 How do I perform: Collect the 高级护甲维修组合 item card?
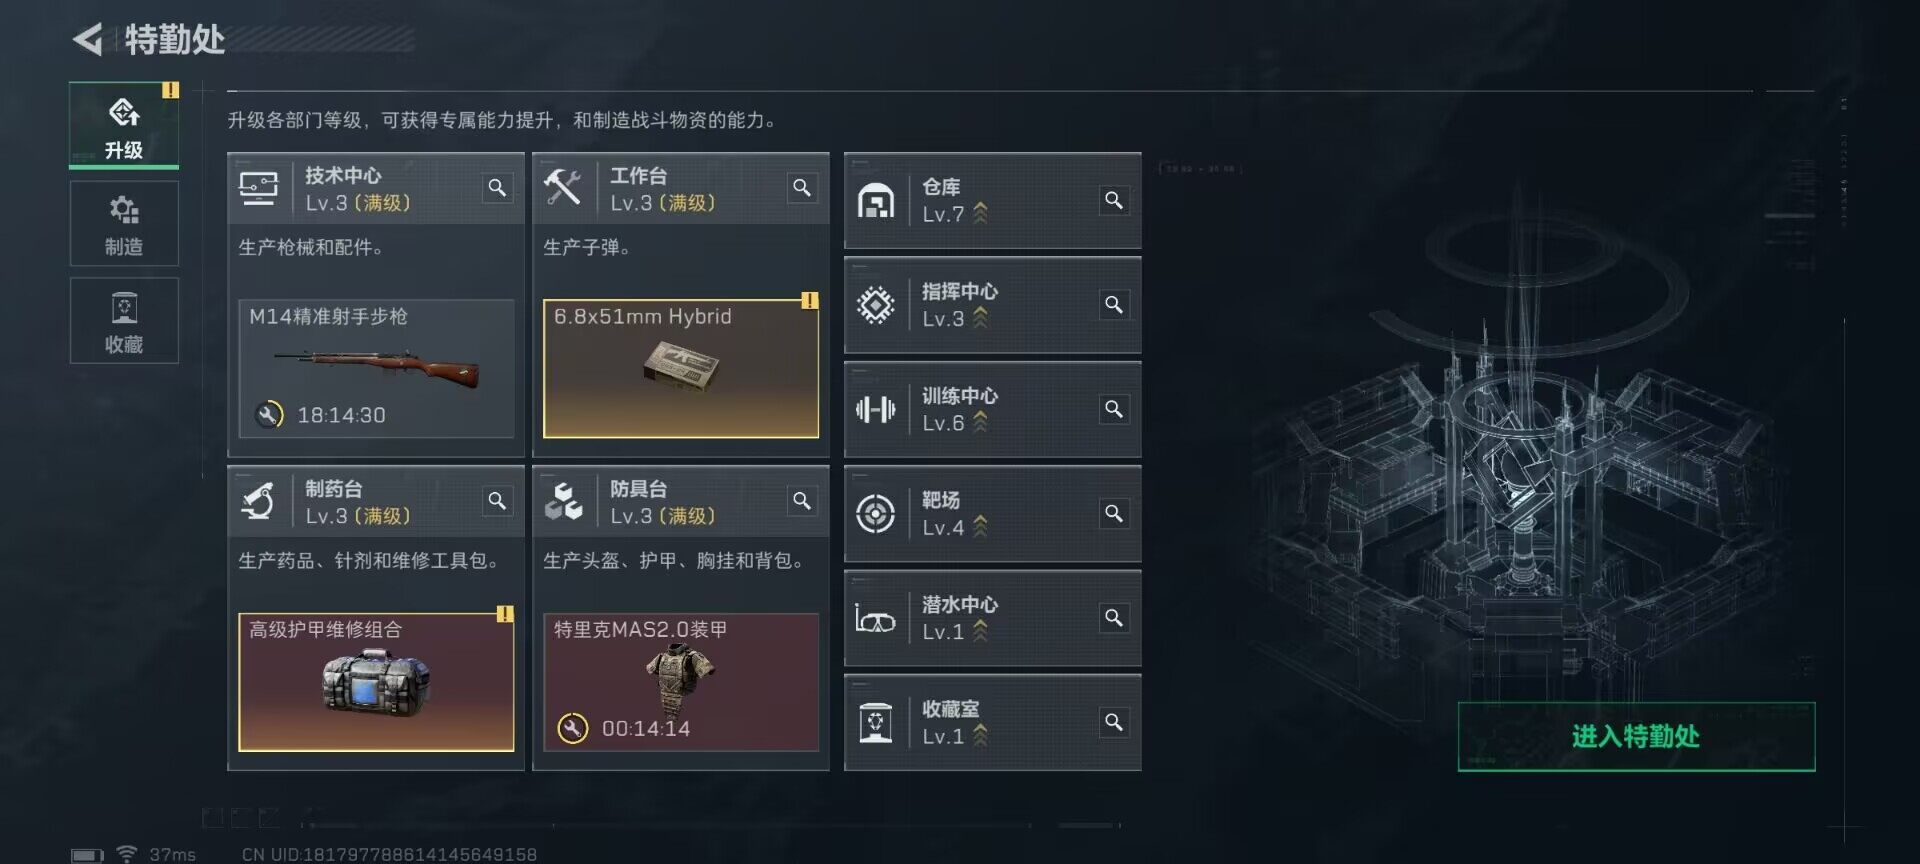(376, 682)
